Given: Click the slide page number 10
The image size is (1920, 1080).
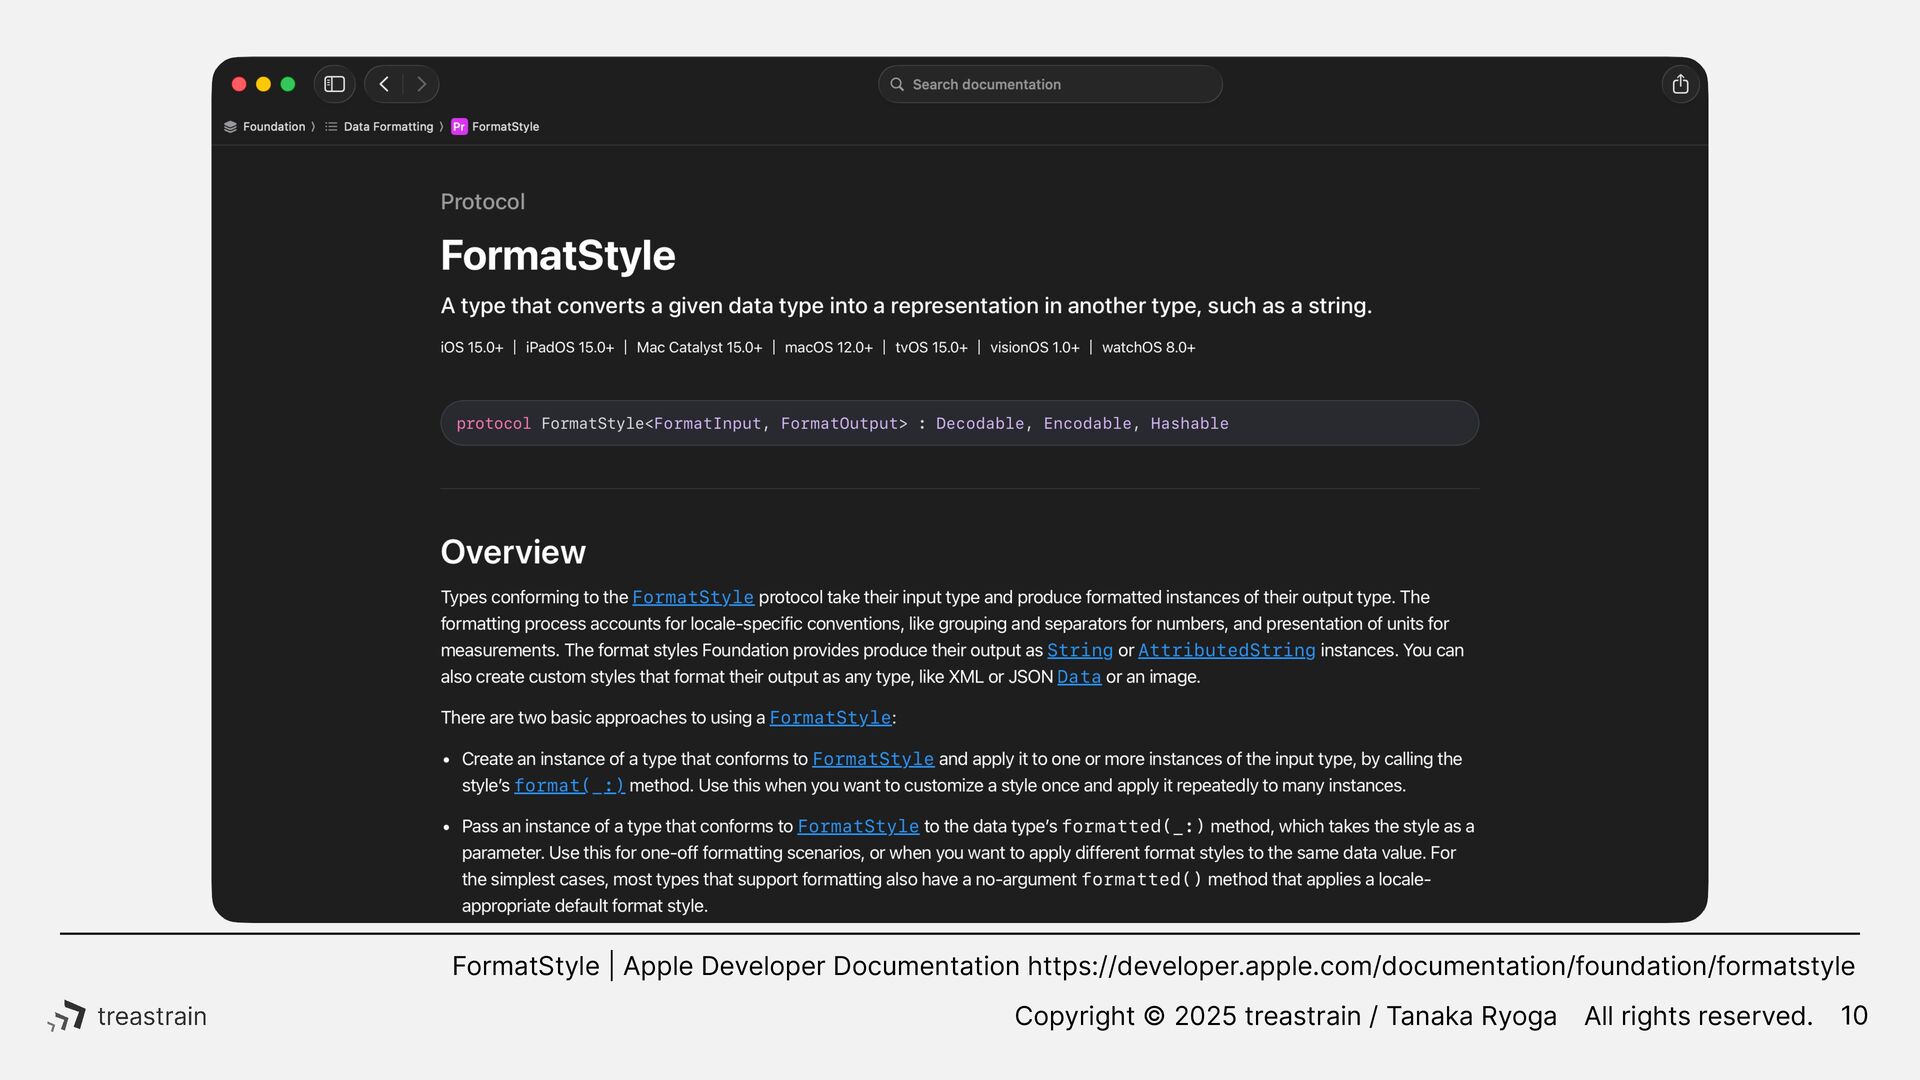Looking at the screenshot, I should tap(1854, 1016).
